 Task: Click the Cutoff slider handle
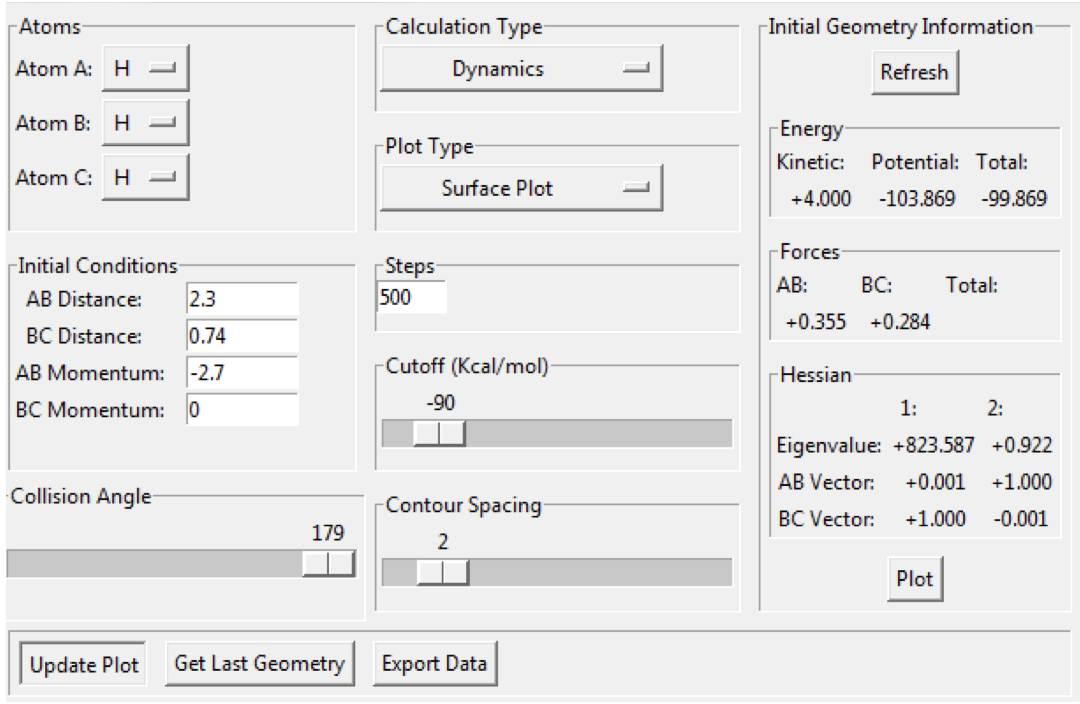(439, 433)
